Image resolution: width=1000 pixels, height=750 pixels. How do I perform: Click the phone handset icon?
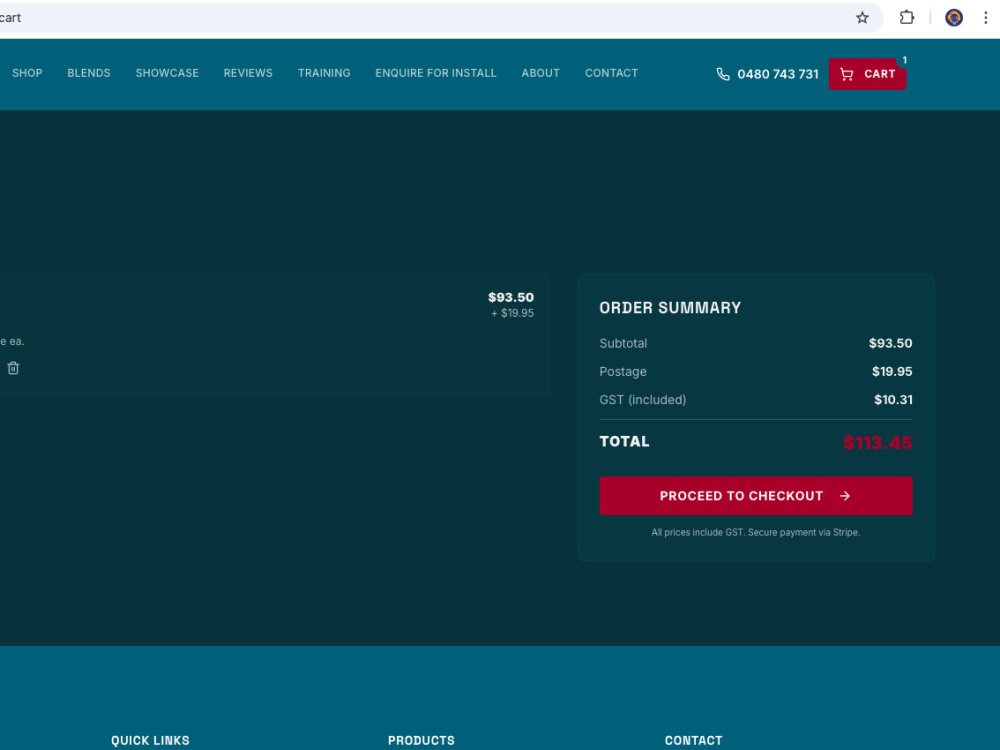pyautogui.click(x=723, y=74)
